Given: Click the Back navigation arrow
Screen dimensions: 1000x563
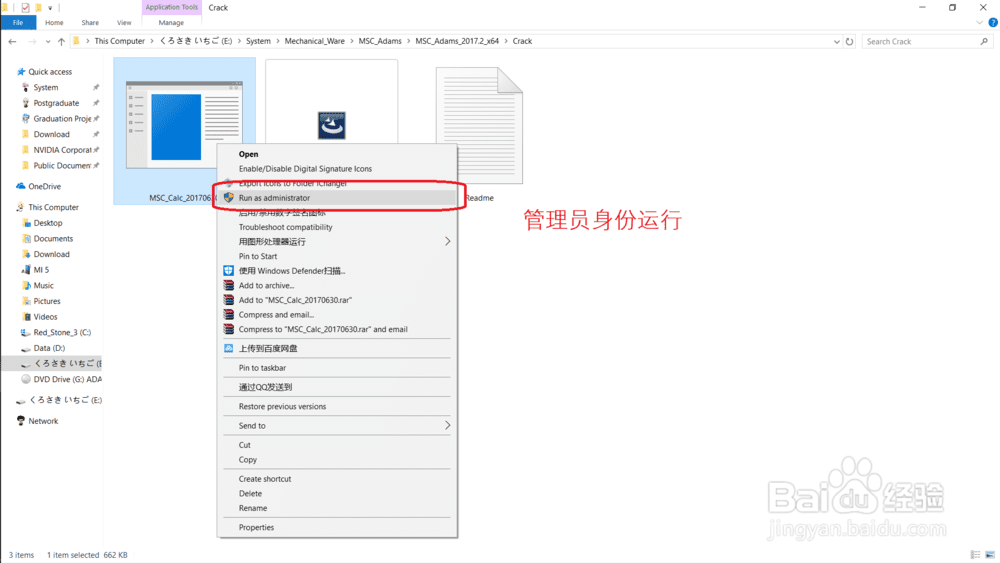Looking at the screenshot, I should pyautogui.click(x=13, y=41).
